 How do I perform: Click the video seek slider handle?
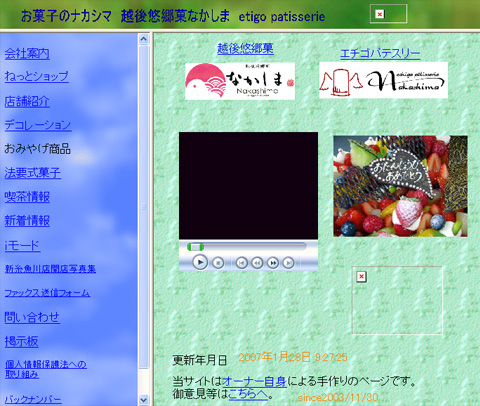click(195, 247)
